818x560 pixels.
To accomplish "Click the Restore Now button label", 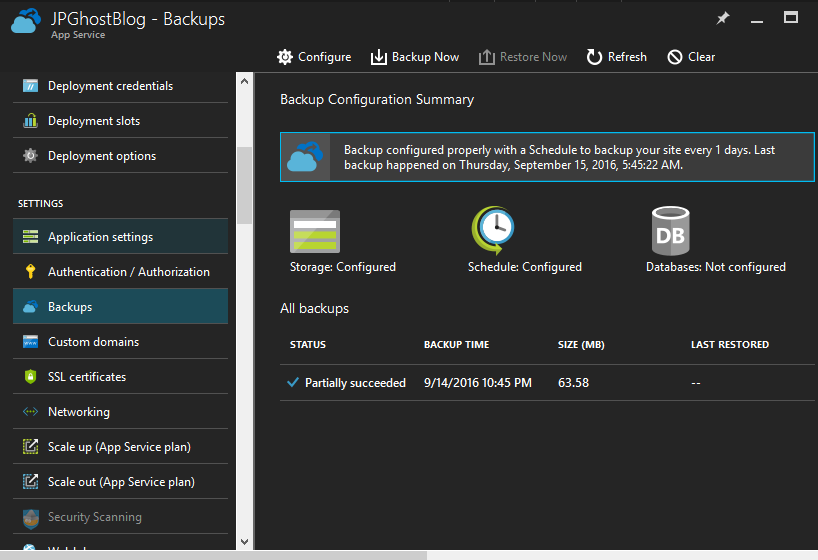I will pyautogui.click(x=533, y=57).
